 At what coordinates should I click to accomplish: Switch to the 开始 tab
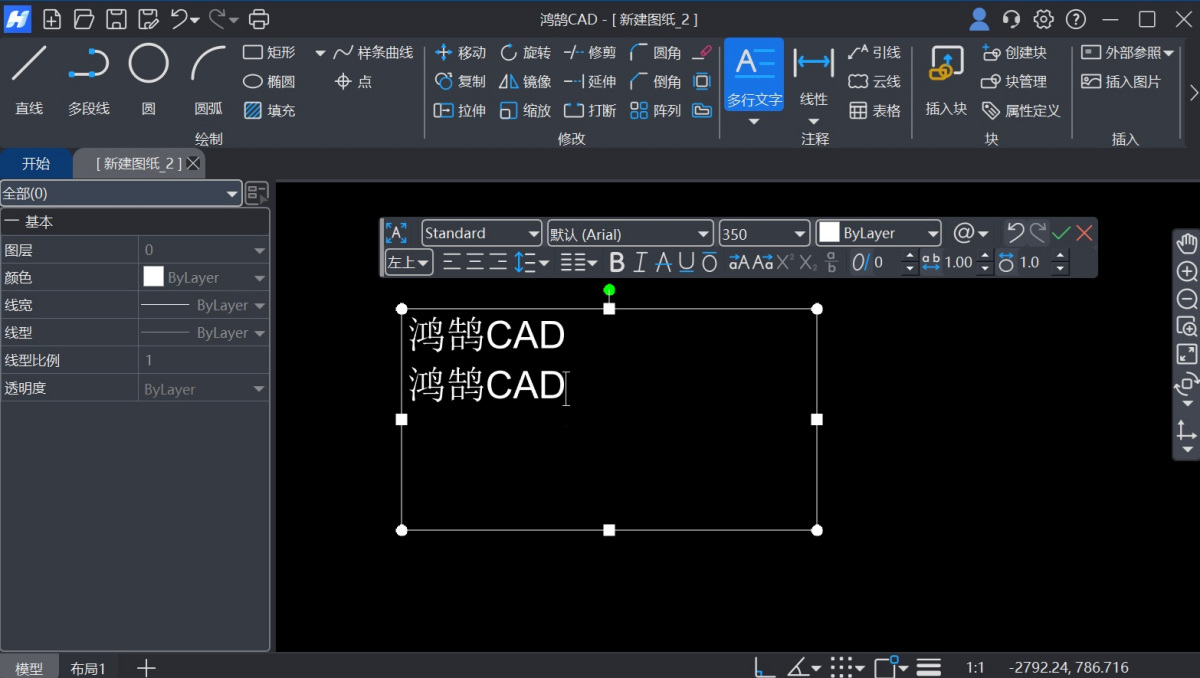point(36,163)
